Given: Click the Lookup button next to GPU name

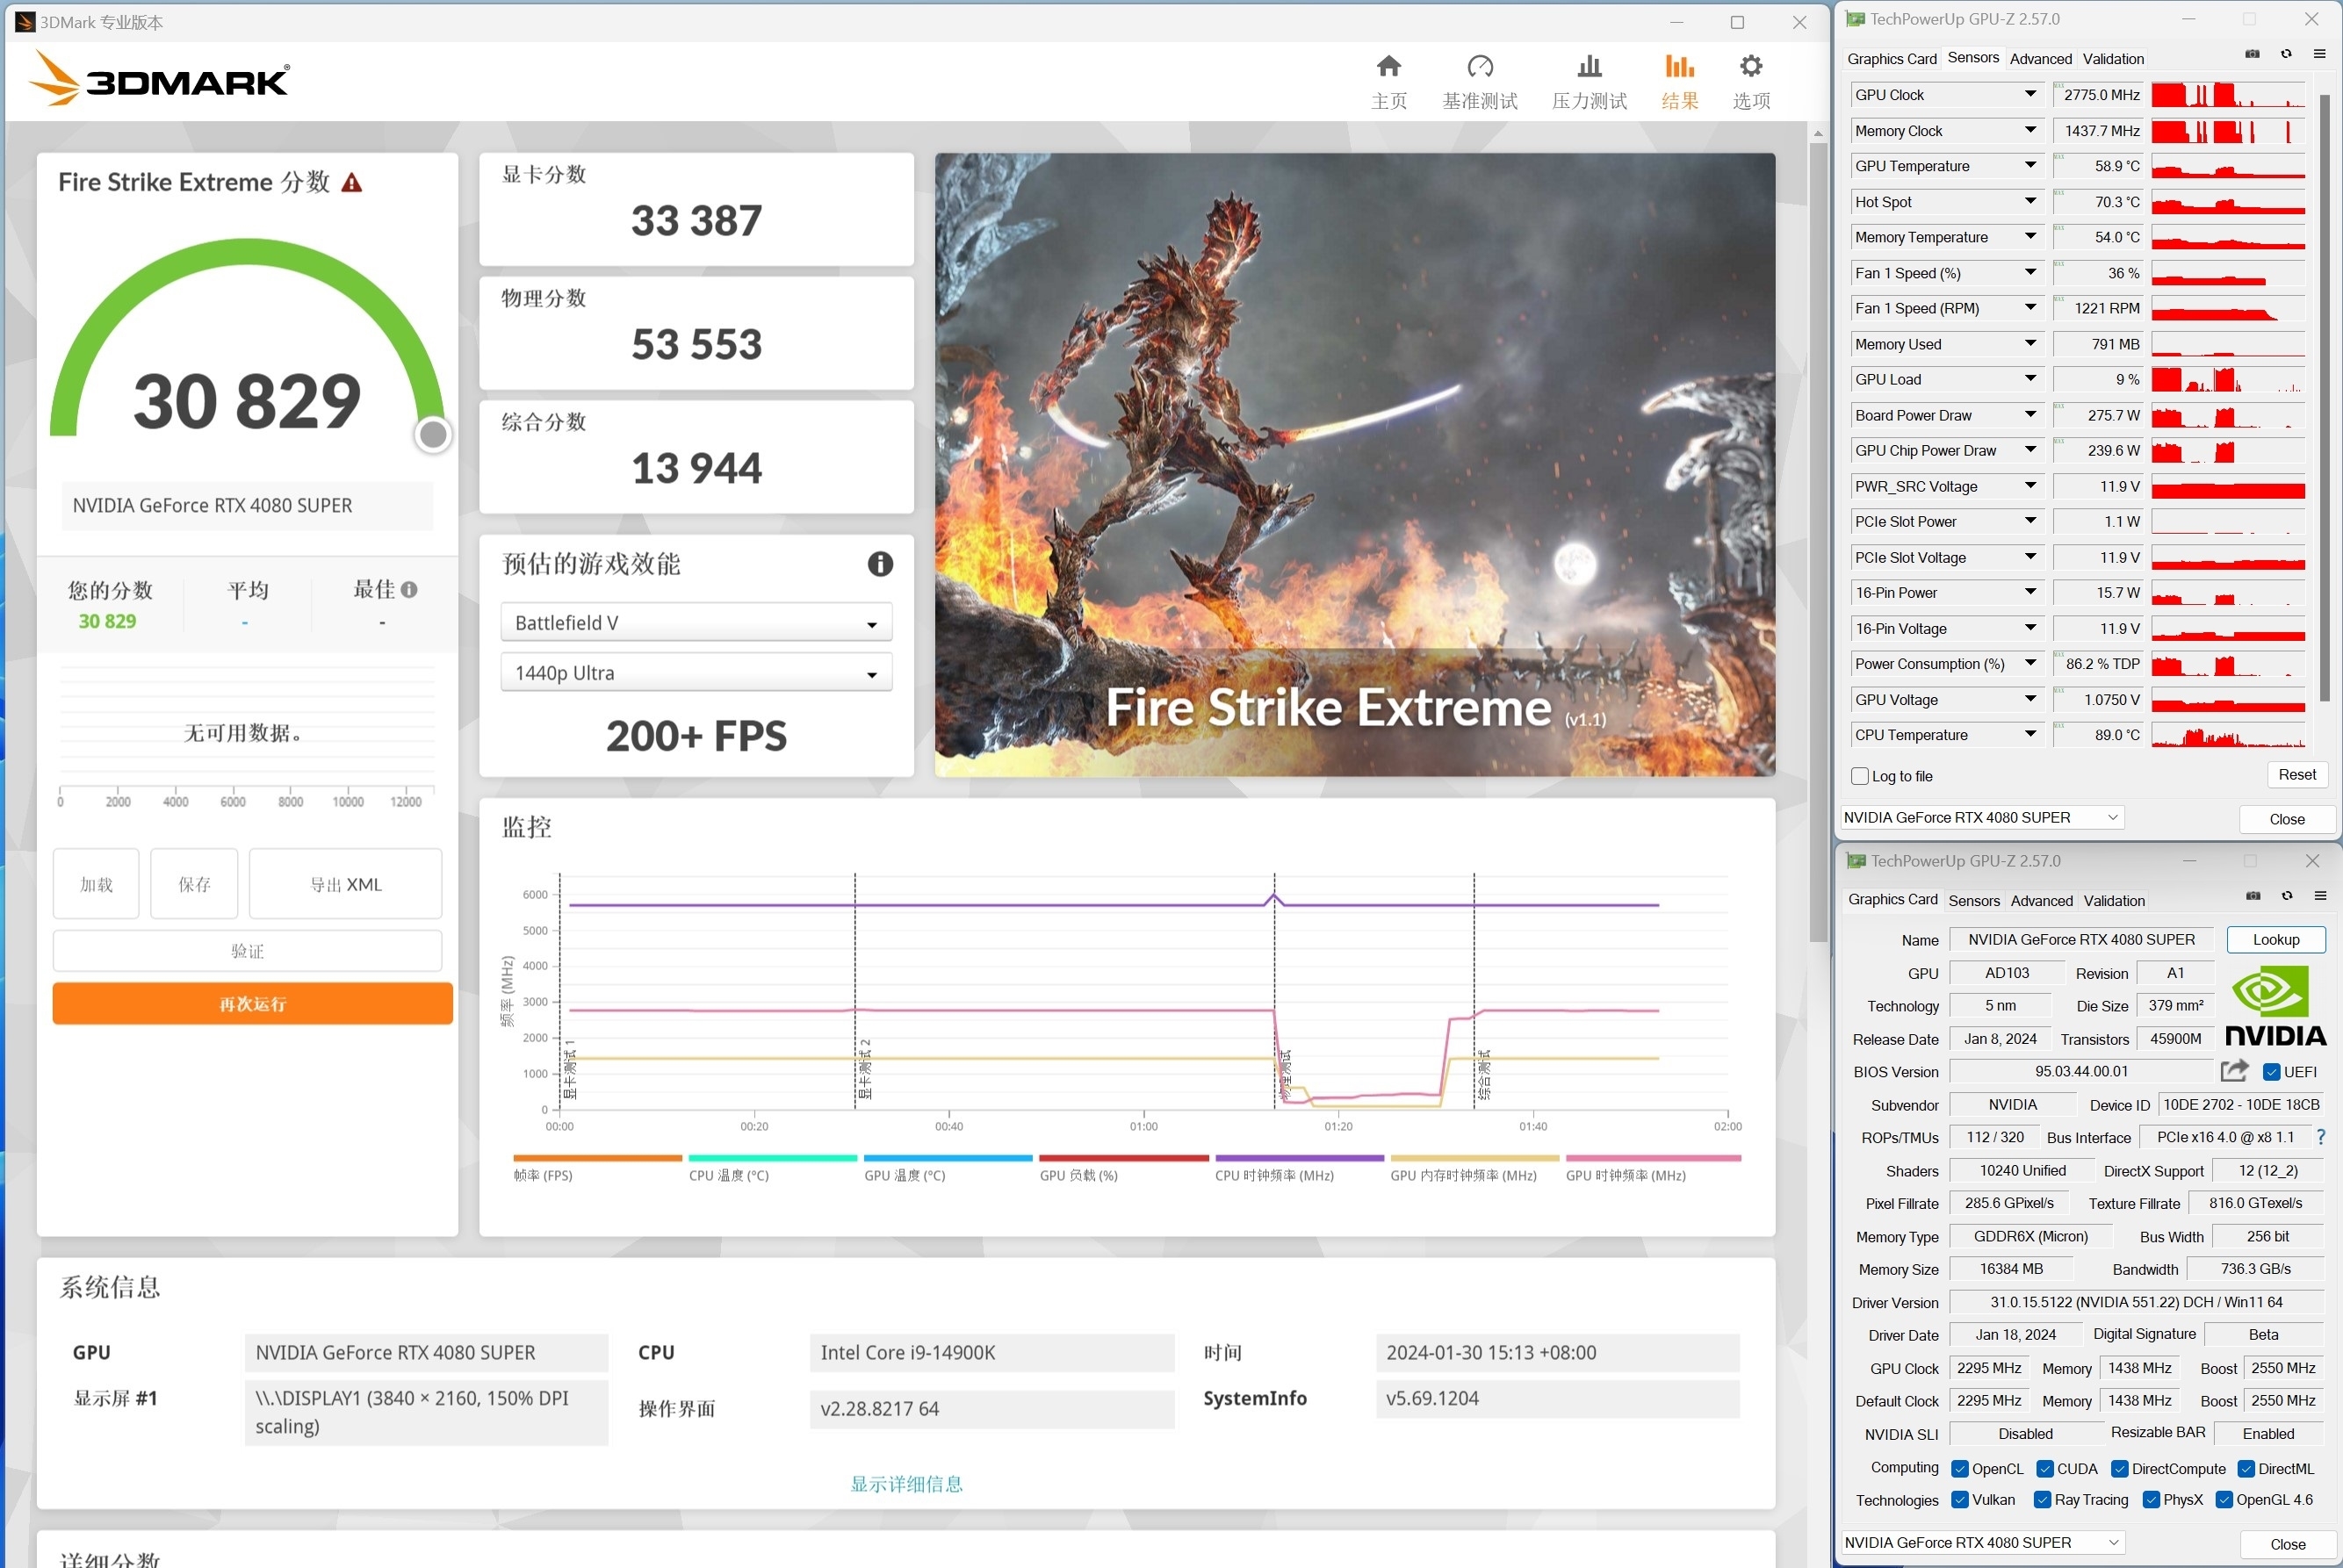Looking at the screenshot, I should (2275, 939).
